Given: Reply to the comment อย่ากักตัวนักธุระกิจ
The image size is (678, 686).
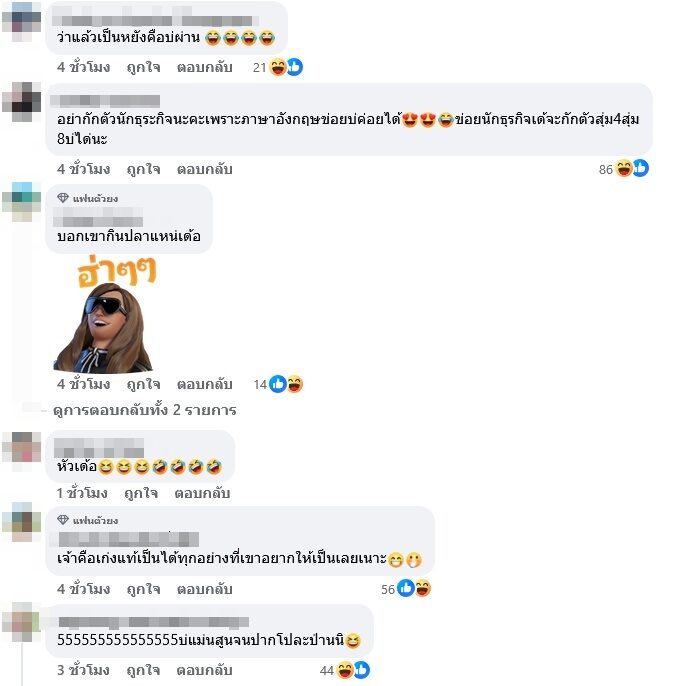Looking at the screenshot, I should click(204, 169).
